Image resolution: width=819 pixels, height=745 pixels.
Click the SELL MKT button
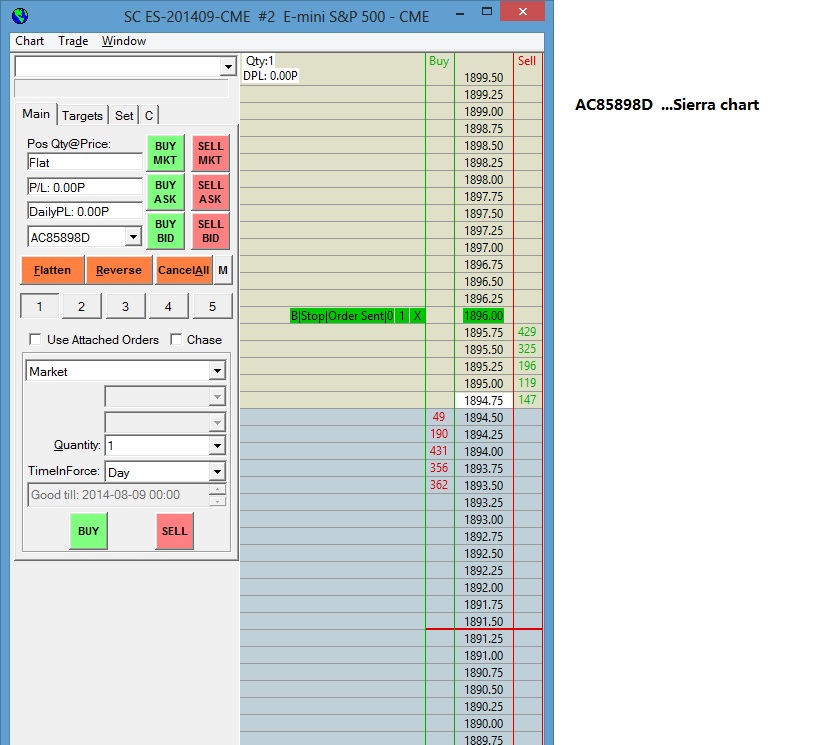coord(210,153)
